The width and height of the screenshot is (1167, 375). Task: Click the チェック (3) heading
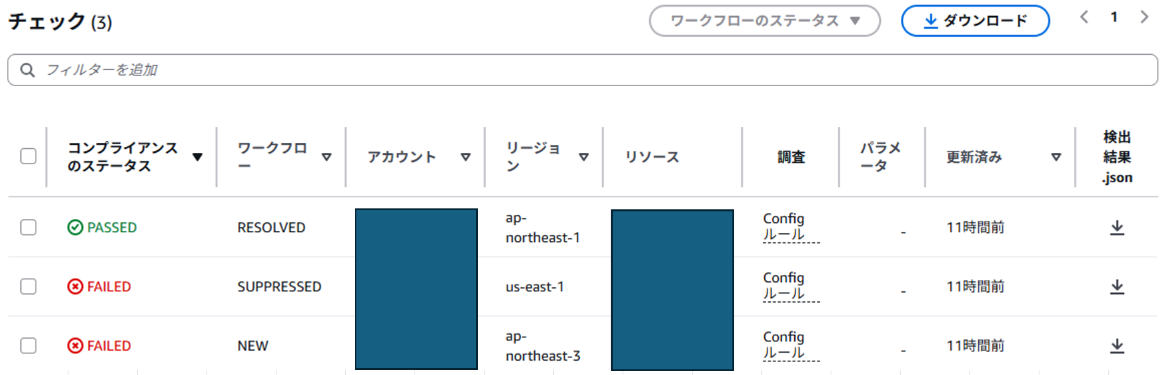60,22
